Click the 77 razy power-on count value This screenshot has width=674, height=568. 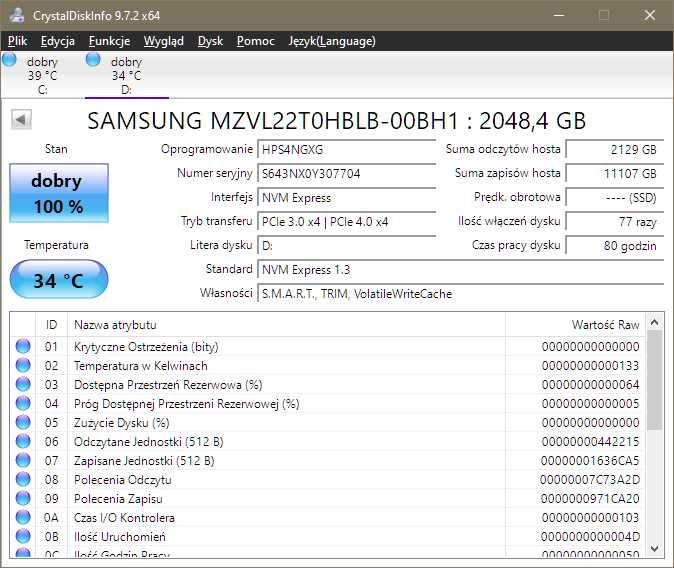click(615, 222)
